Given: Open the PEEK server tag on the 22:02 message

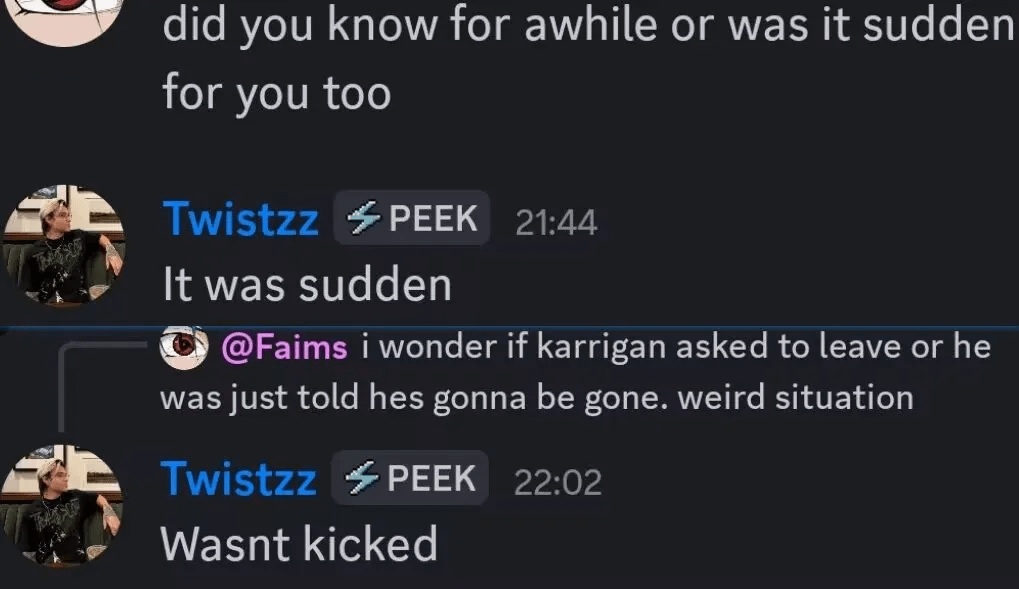Looking at the screenshot, I should click(410, 478).
